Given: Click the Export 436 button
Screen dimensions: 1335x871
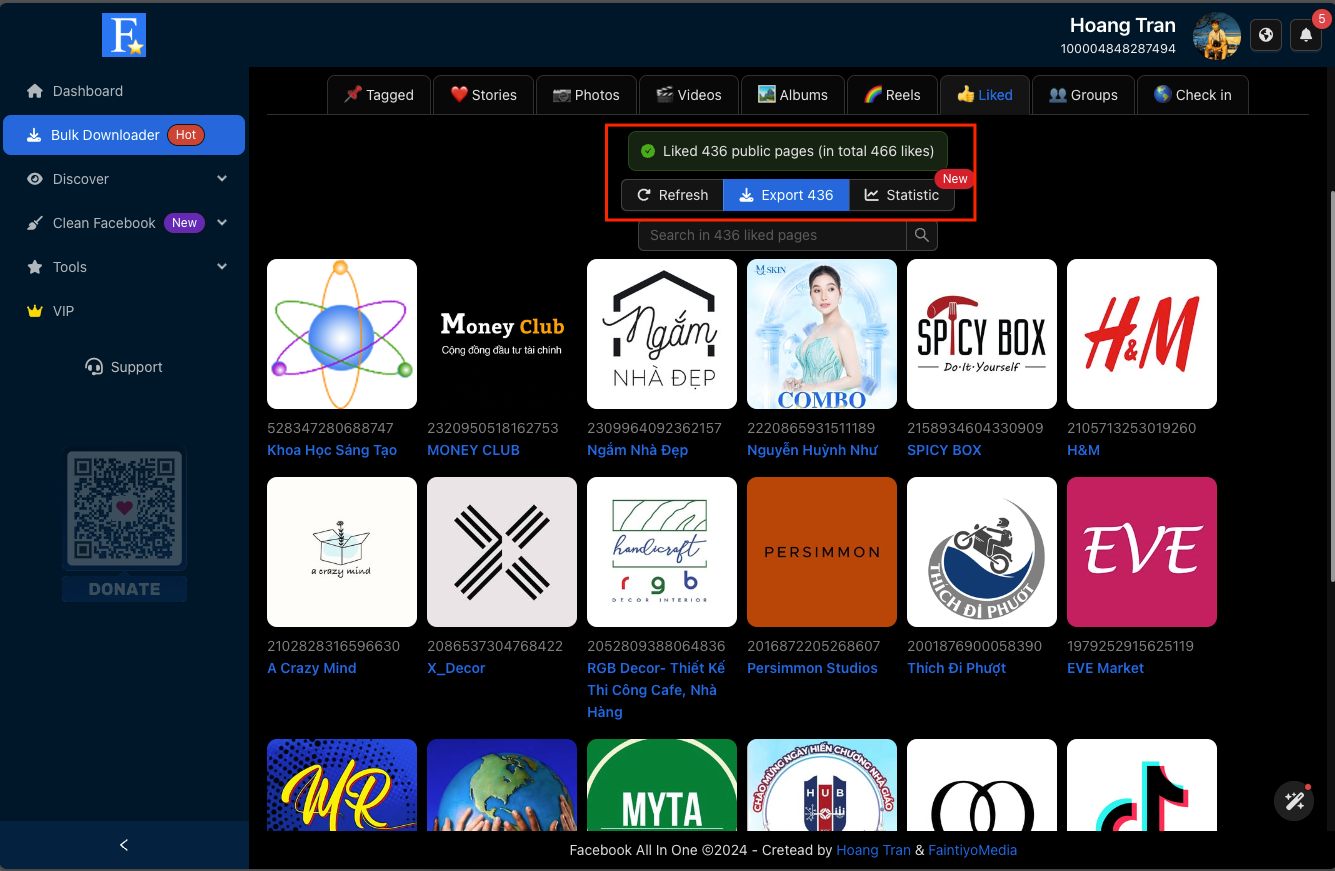Looking at the screenshot, I should tap(786, 195).
